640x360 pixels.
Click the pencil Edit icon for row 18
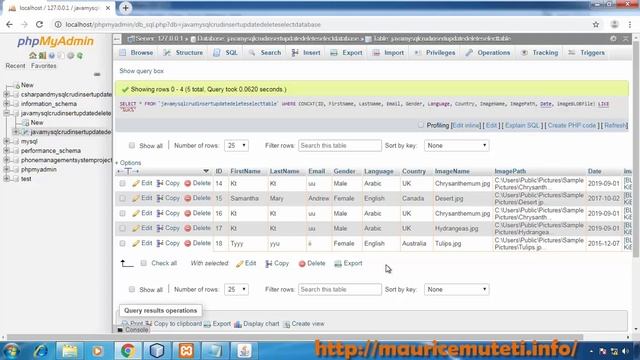[136, 243]
